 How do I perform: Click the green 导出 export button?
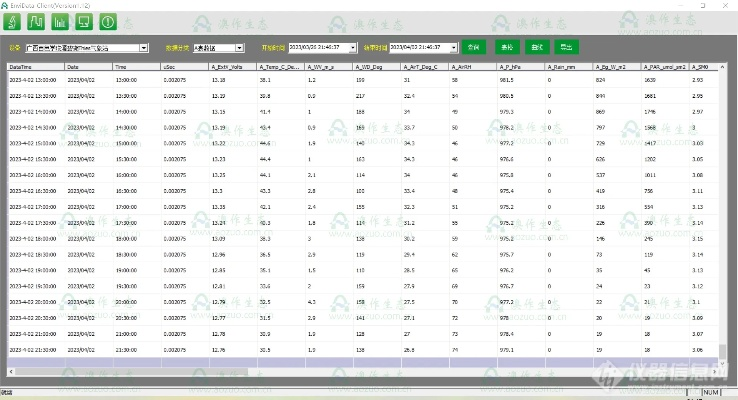pyautogui.click(x=567, y=47)
